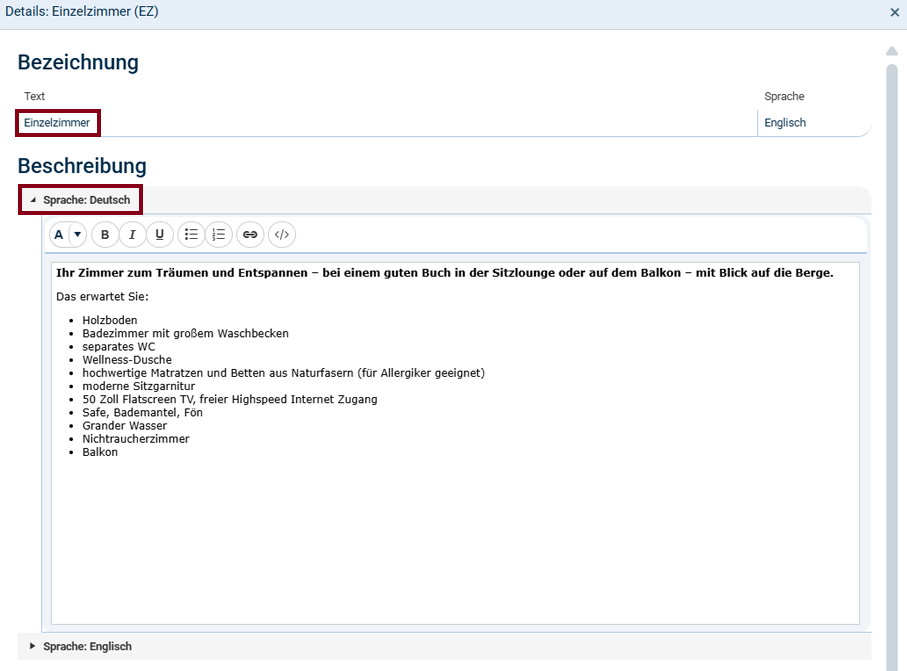Click the font color A button
This screenshot has height=671, width=907.
pyautogui.click(x=59, y=235)
